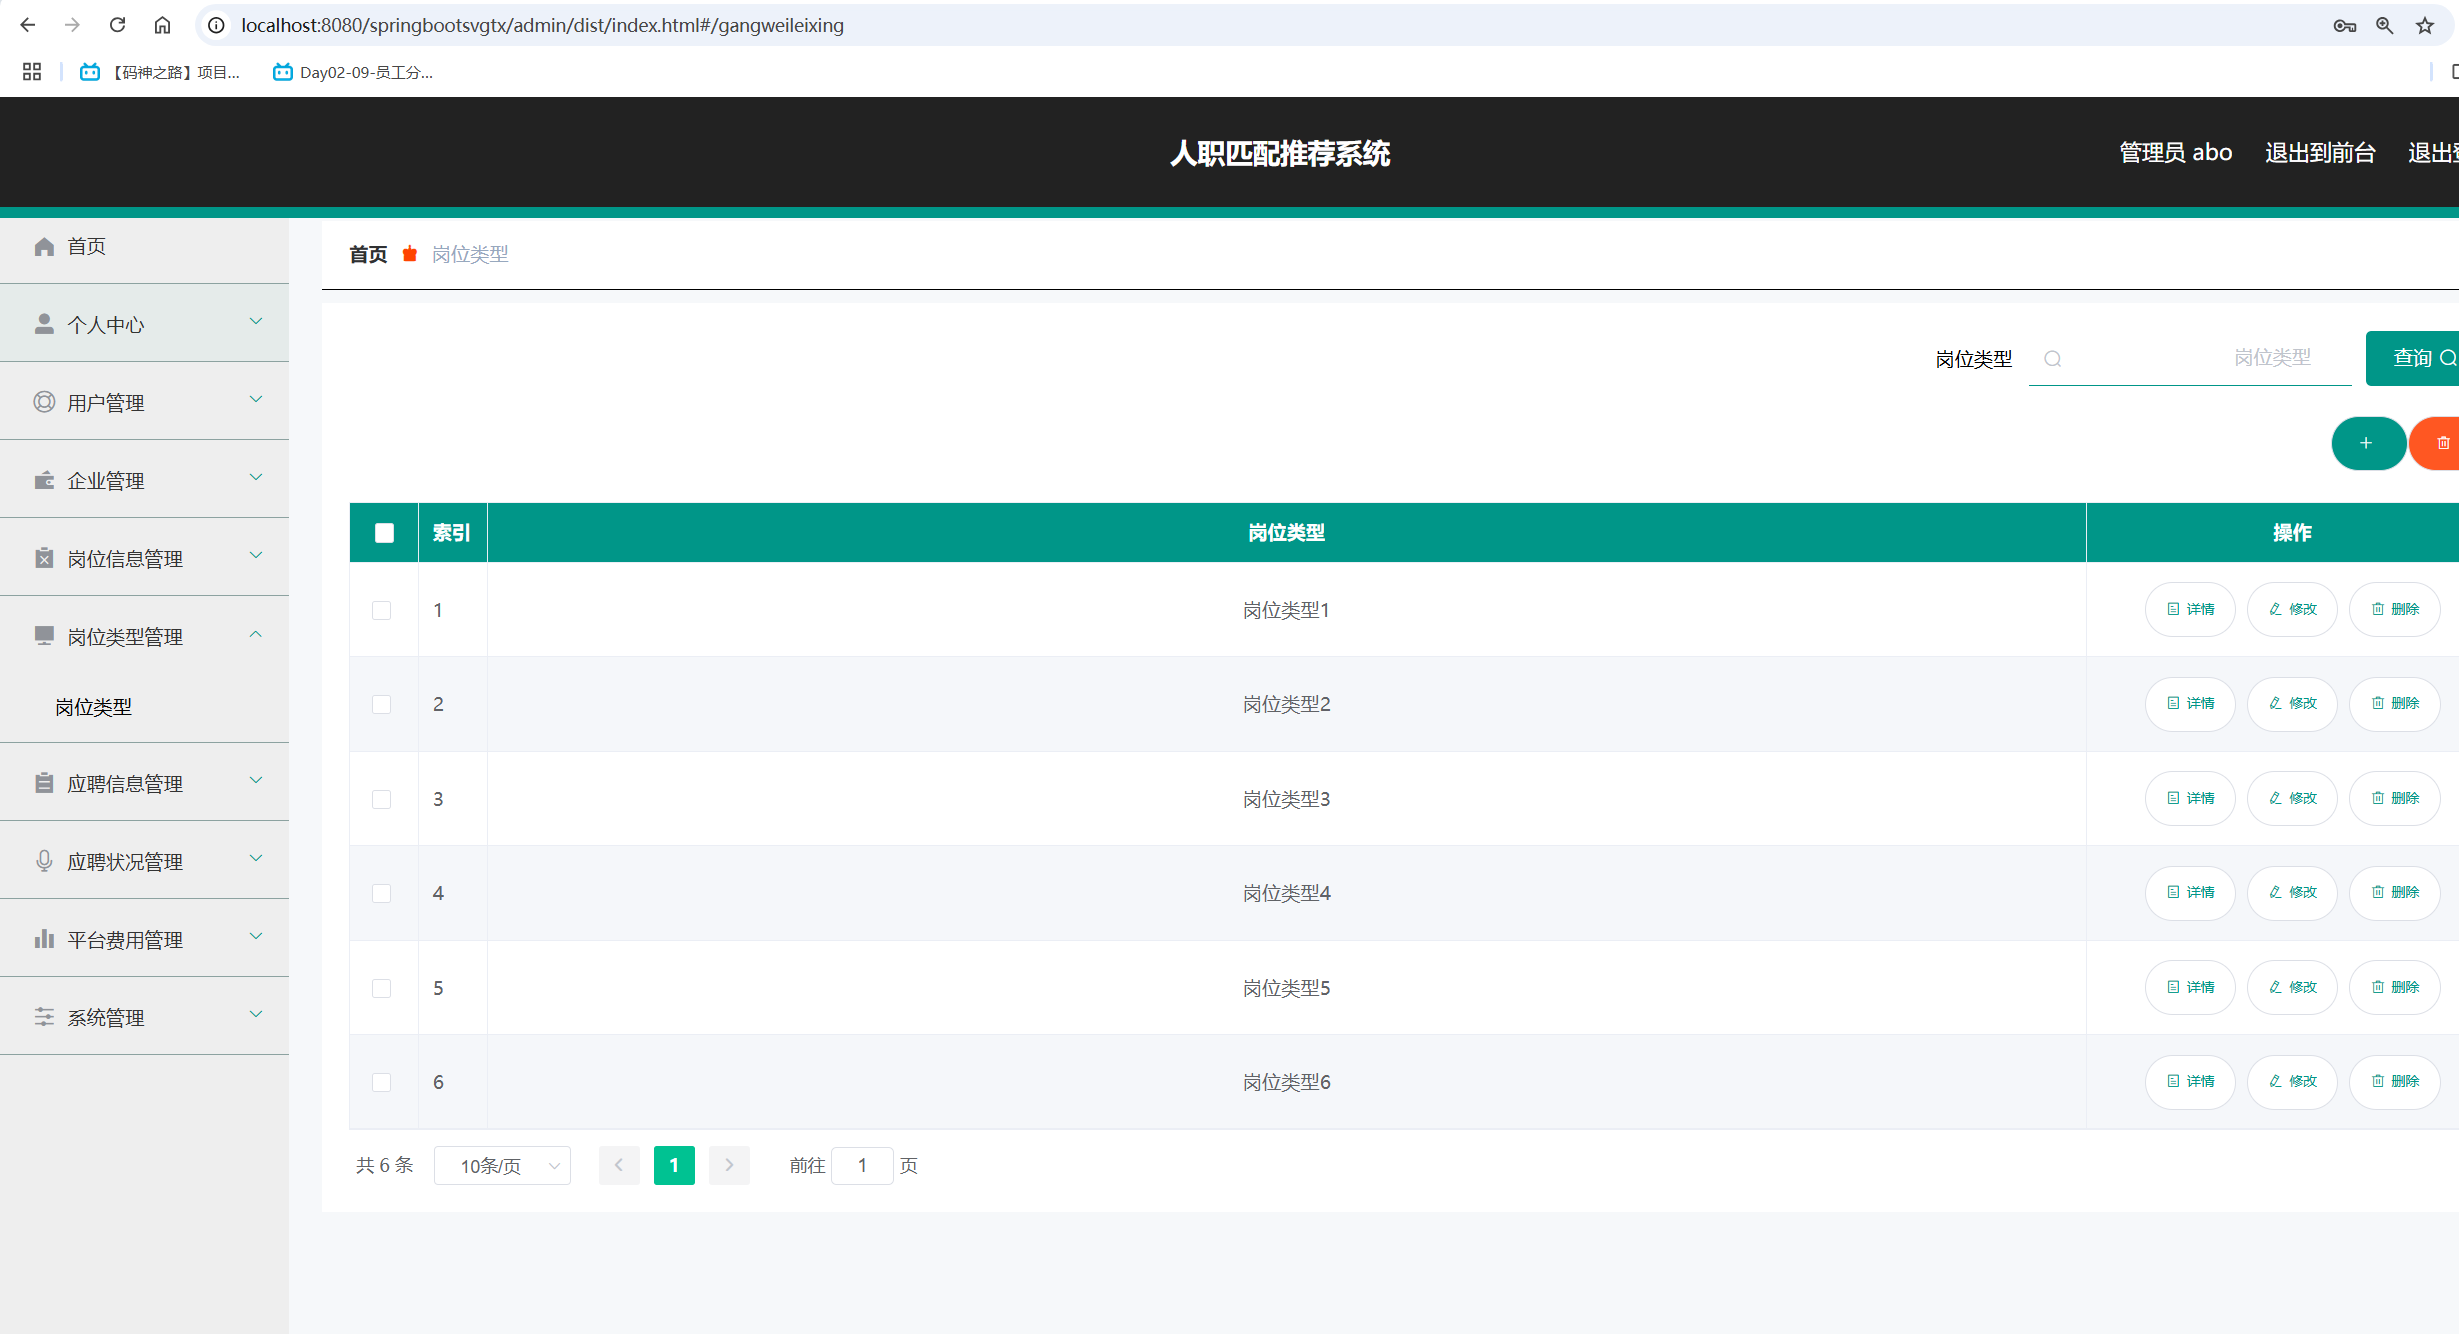Click the green plus add button
The width and height of the screenshot is (2459, 1334).
2367,443
